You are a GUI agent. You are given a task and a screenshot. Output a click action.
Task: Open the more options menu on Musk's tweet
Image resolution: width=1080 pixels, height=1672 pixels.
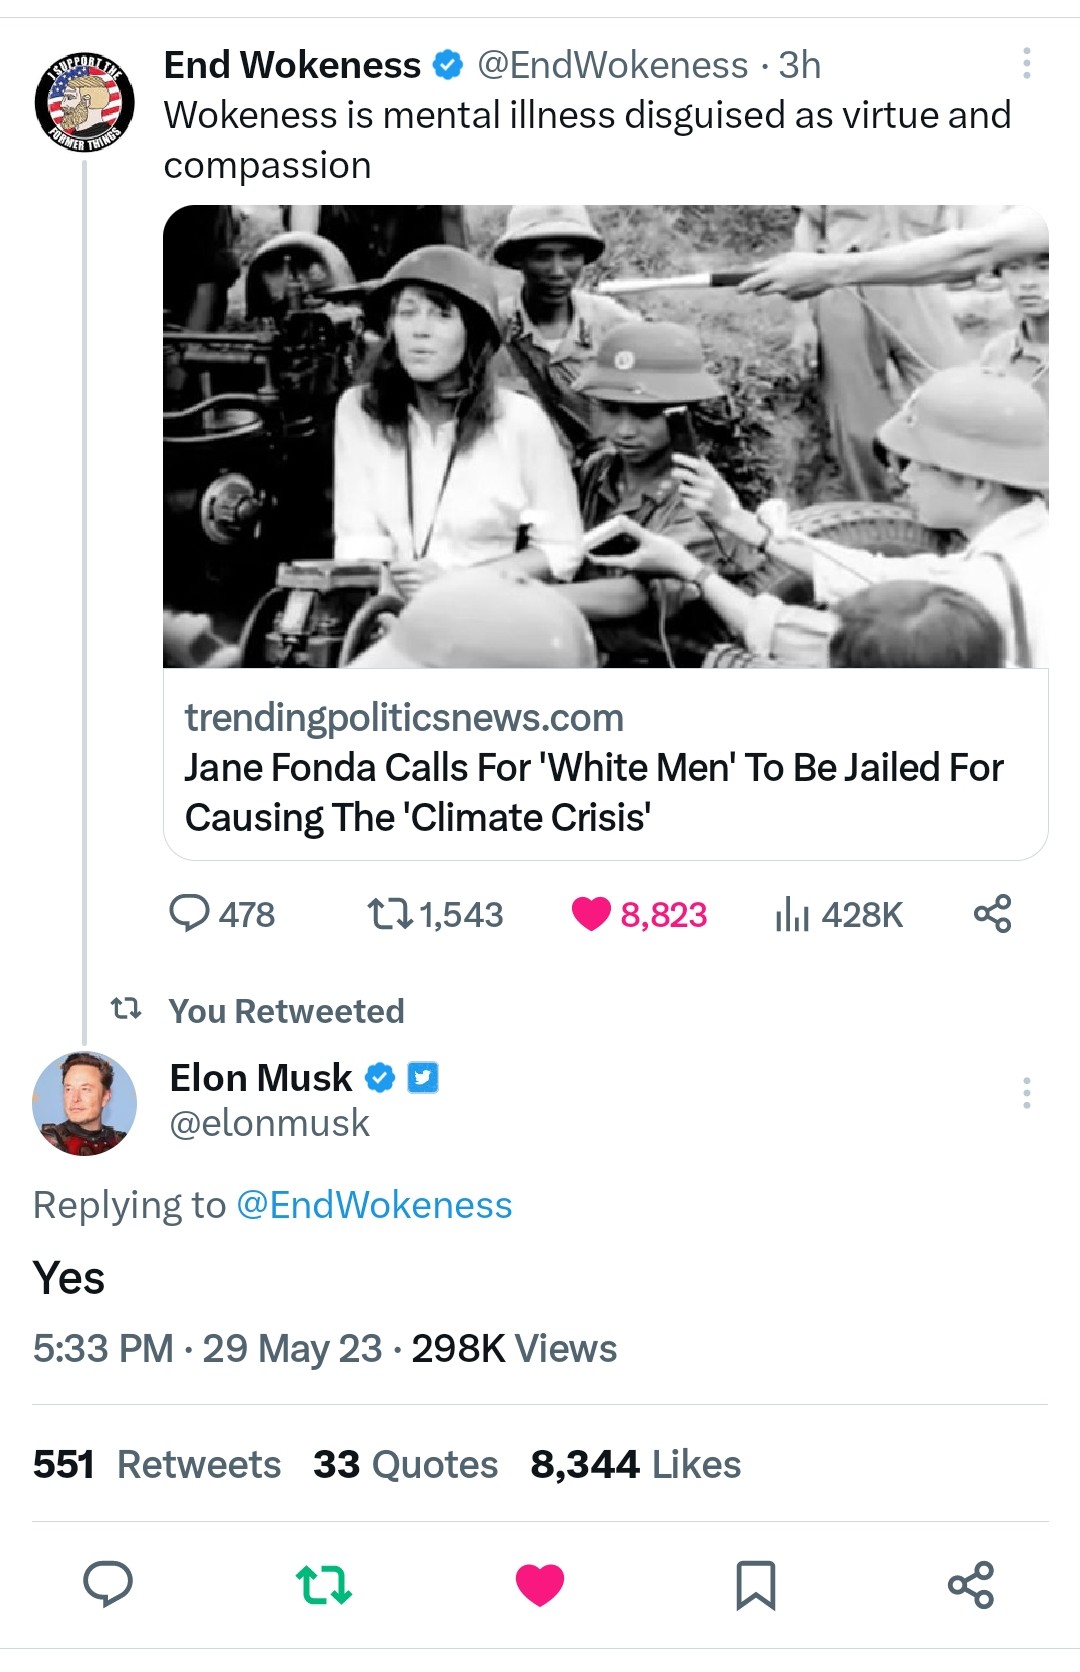click(x=1025, y=1093)
